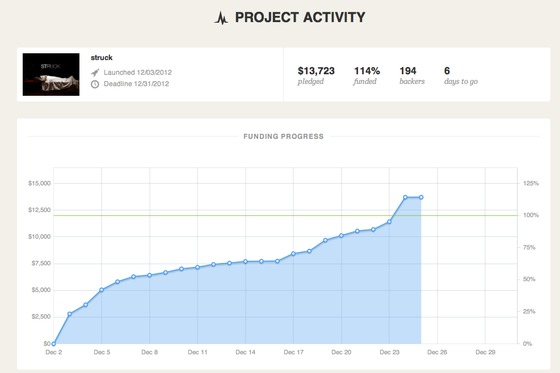560x373 pixels.
Task: Click the $5,000 axis label
Action: click(41, 290)
